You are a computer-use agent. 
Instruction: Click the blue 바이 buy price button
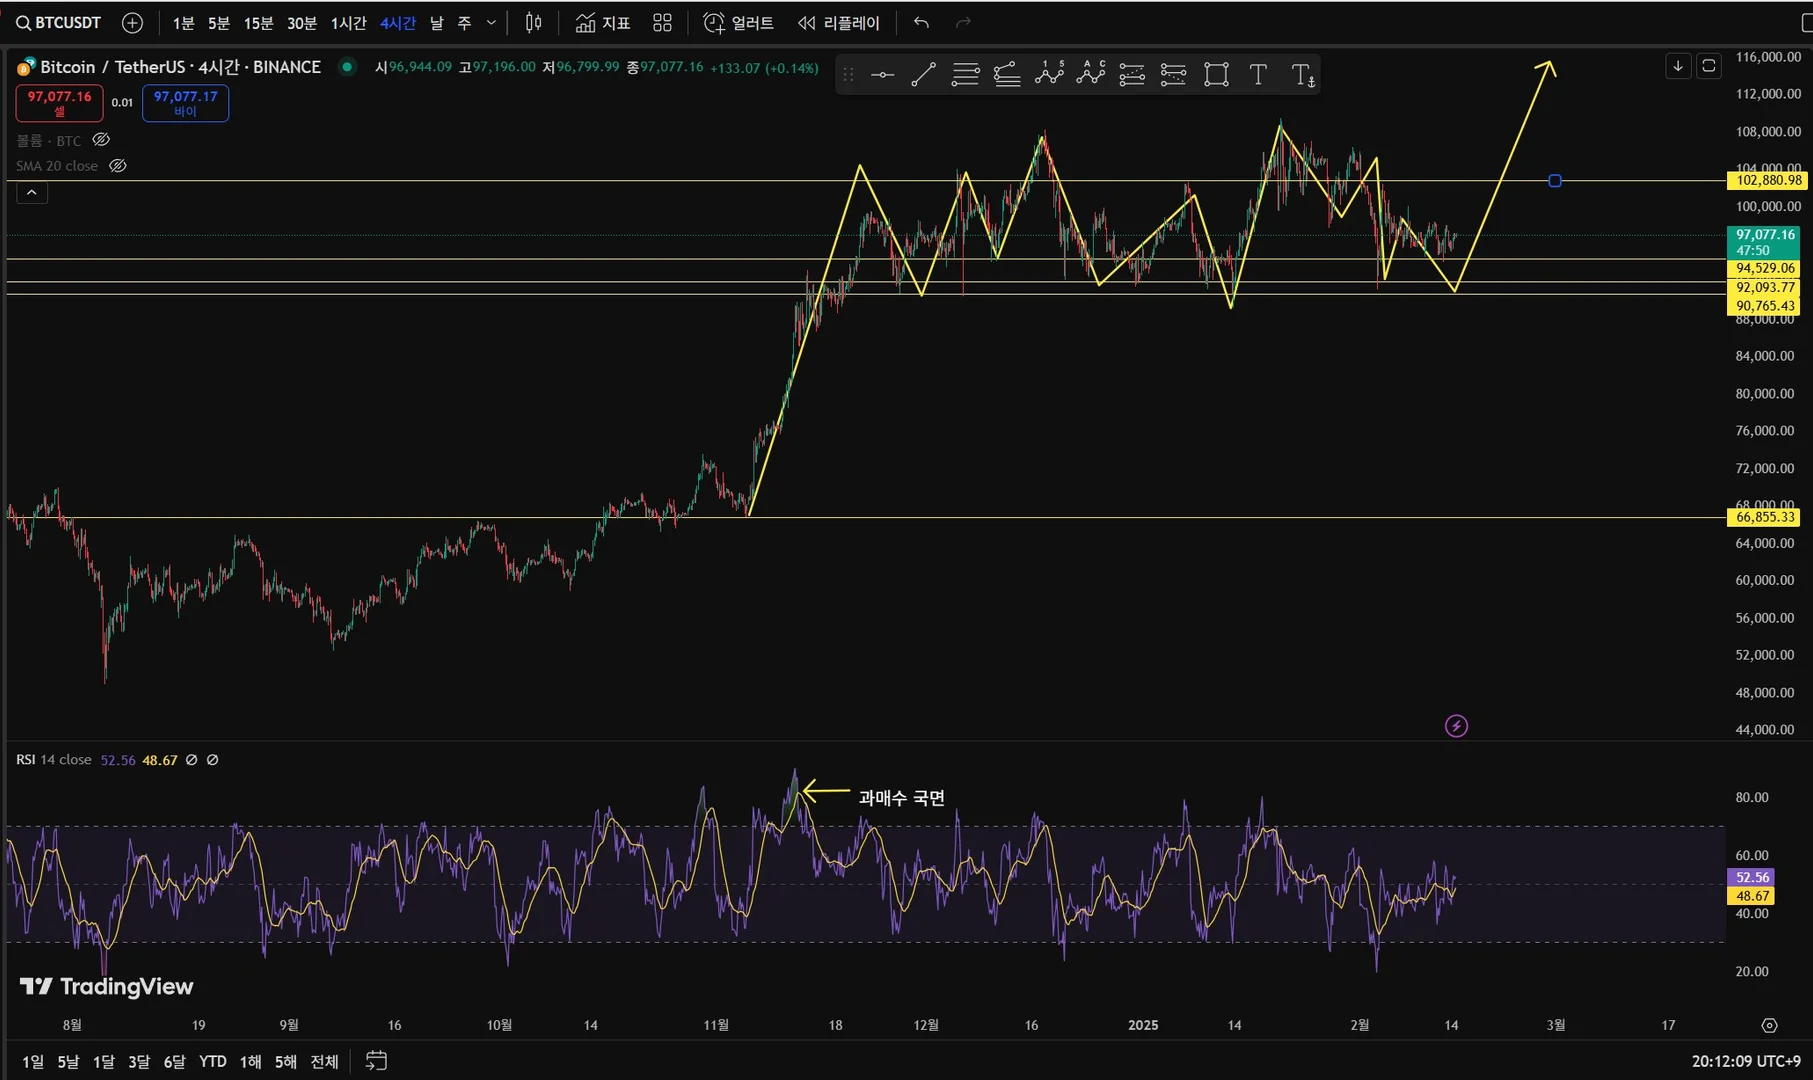[185, 103]
